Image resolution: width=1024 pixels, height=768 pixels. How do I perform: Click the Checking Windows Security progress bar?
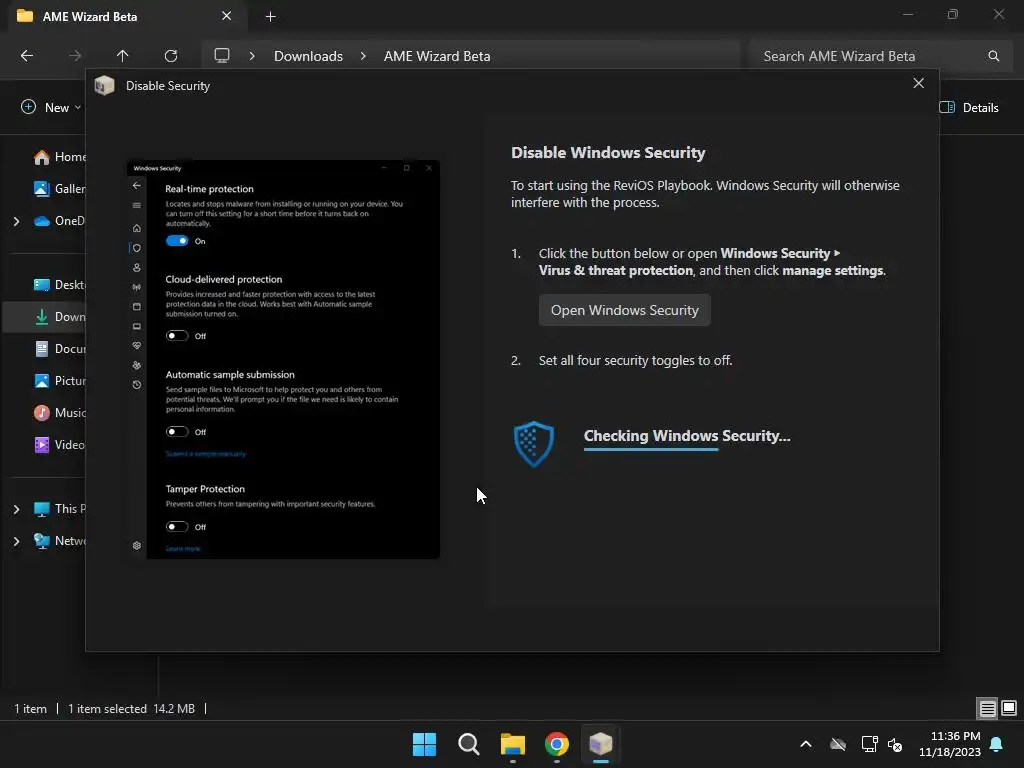tap(651, 449)
